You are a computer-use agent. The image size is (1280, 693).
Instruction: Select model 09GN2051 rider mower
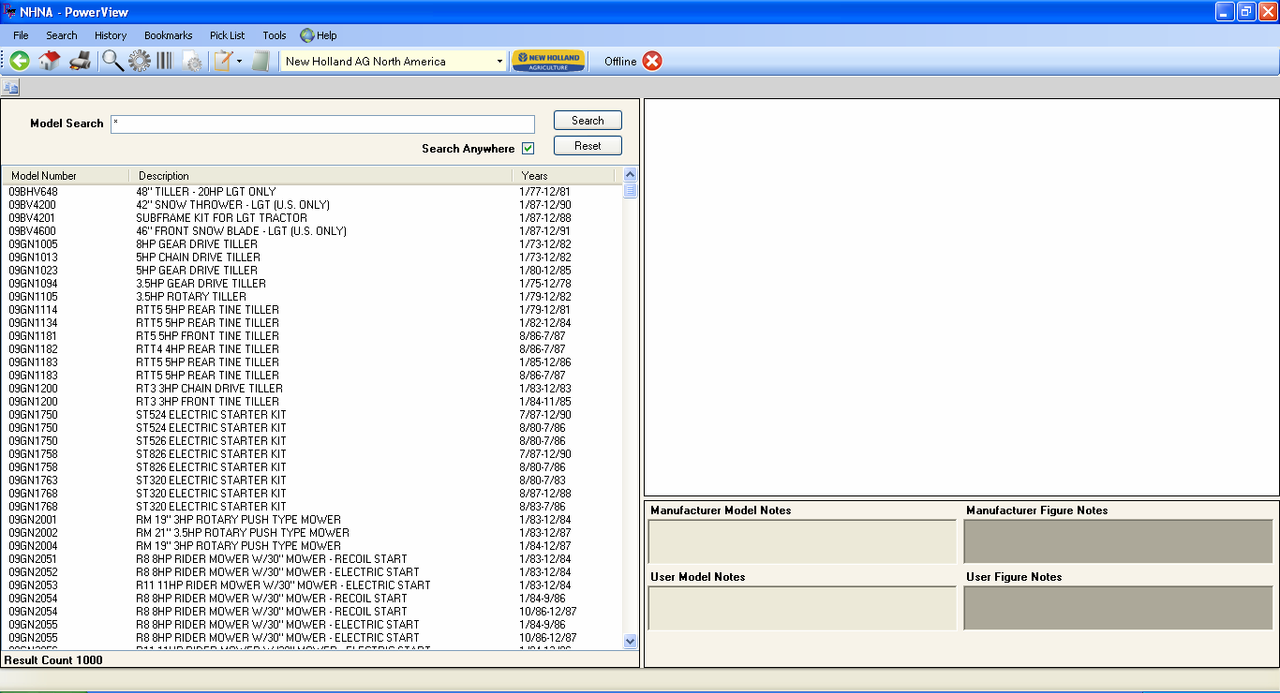click(312, 559)
